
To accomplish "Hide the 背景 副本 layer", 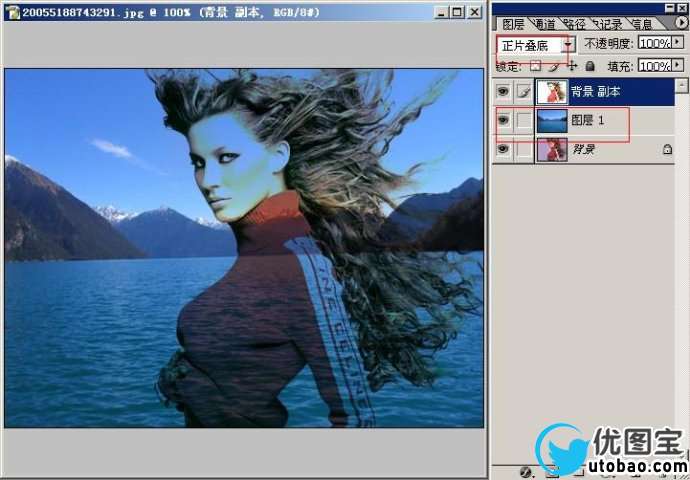I will tap(503, 93).
